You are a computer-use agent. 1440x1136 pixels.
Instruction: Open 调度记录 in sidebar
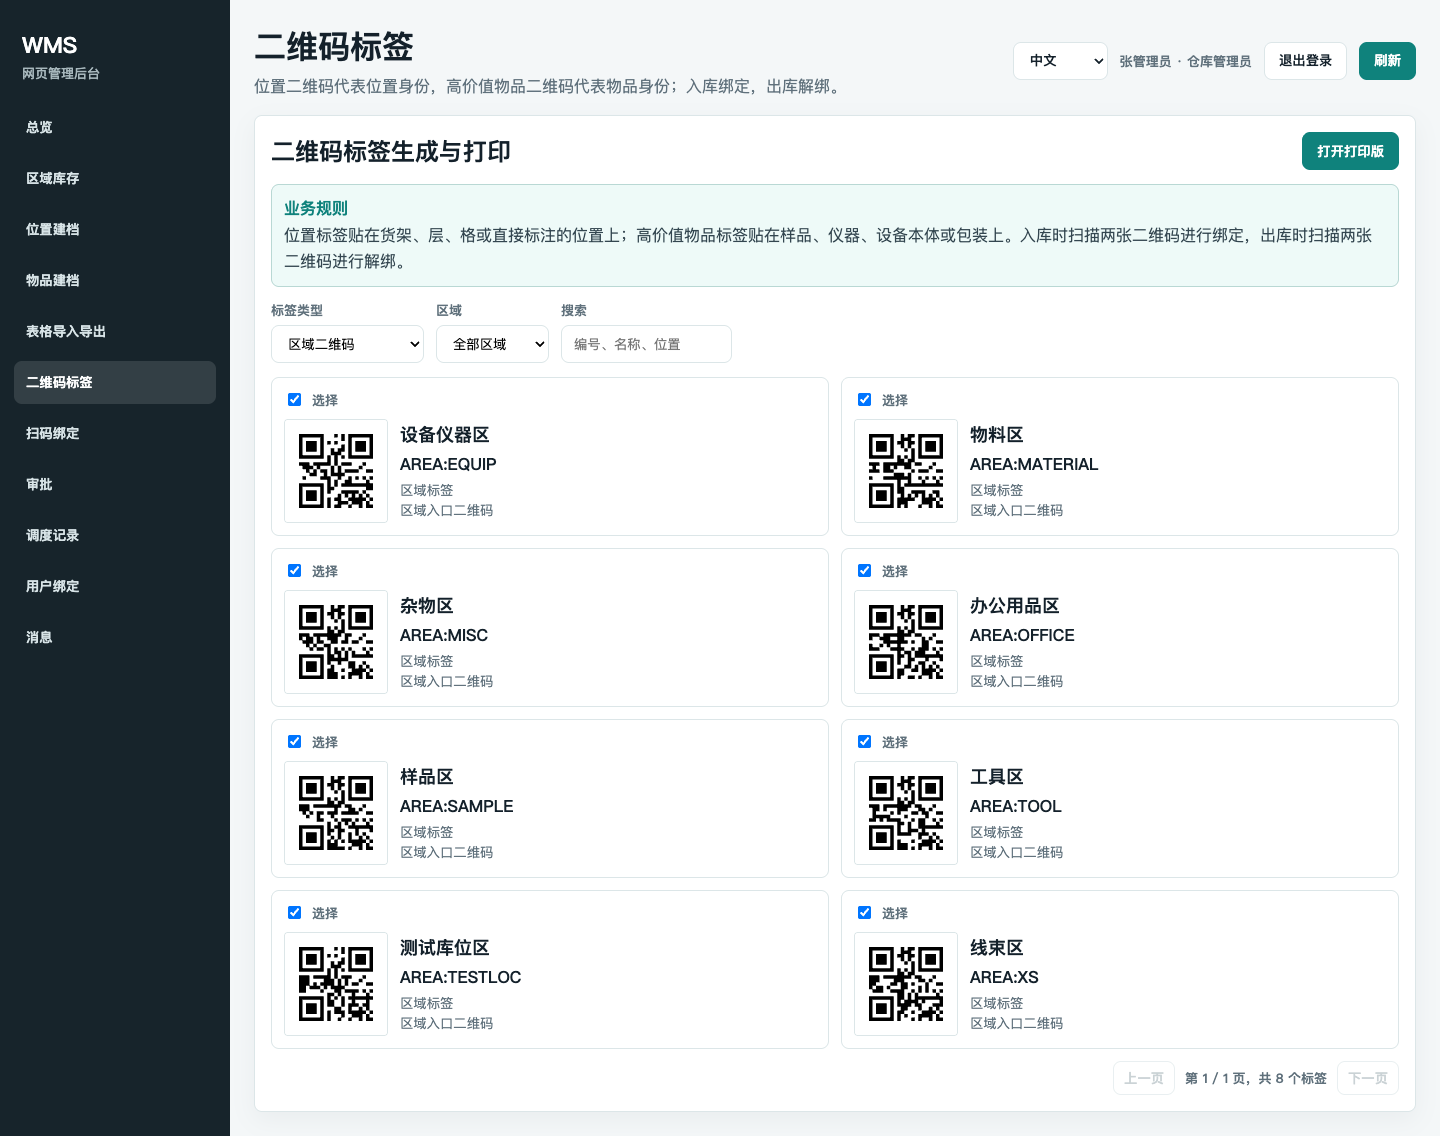tap(115, 535)
